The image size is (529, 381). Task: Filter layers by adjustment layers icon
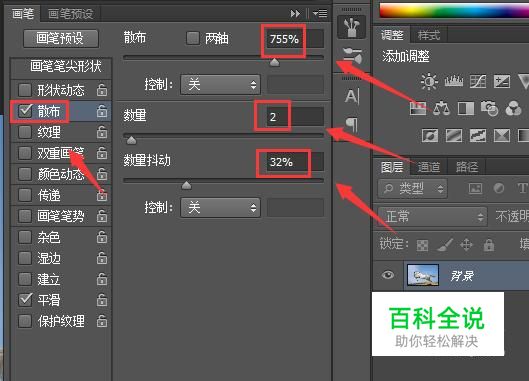click(x=499, y=188)
